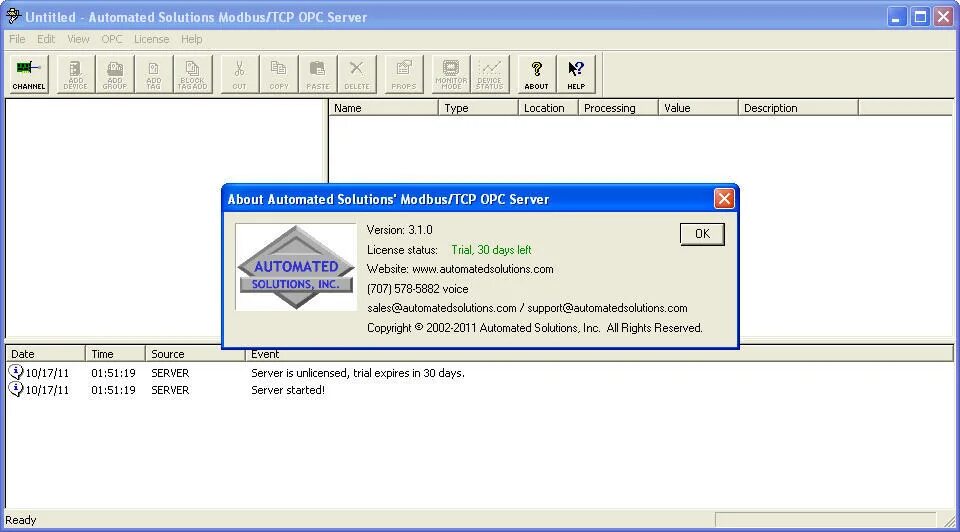Select 'Server is unlicensed, trial expires' event text
The width and height of the screenshot is (960, 532).
pos(358,373)
